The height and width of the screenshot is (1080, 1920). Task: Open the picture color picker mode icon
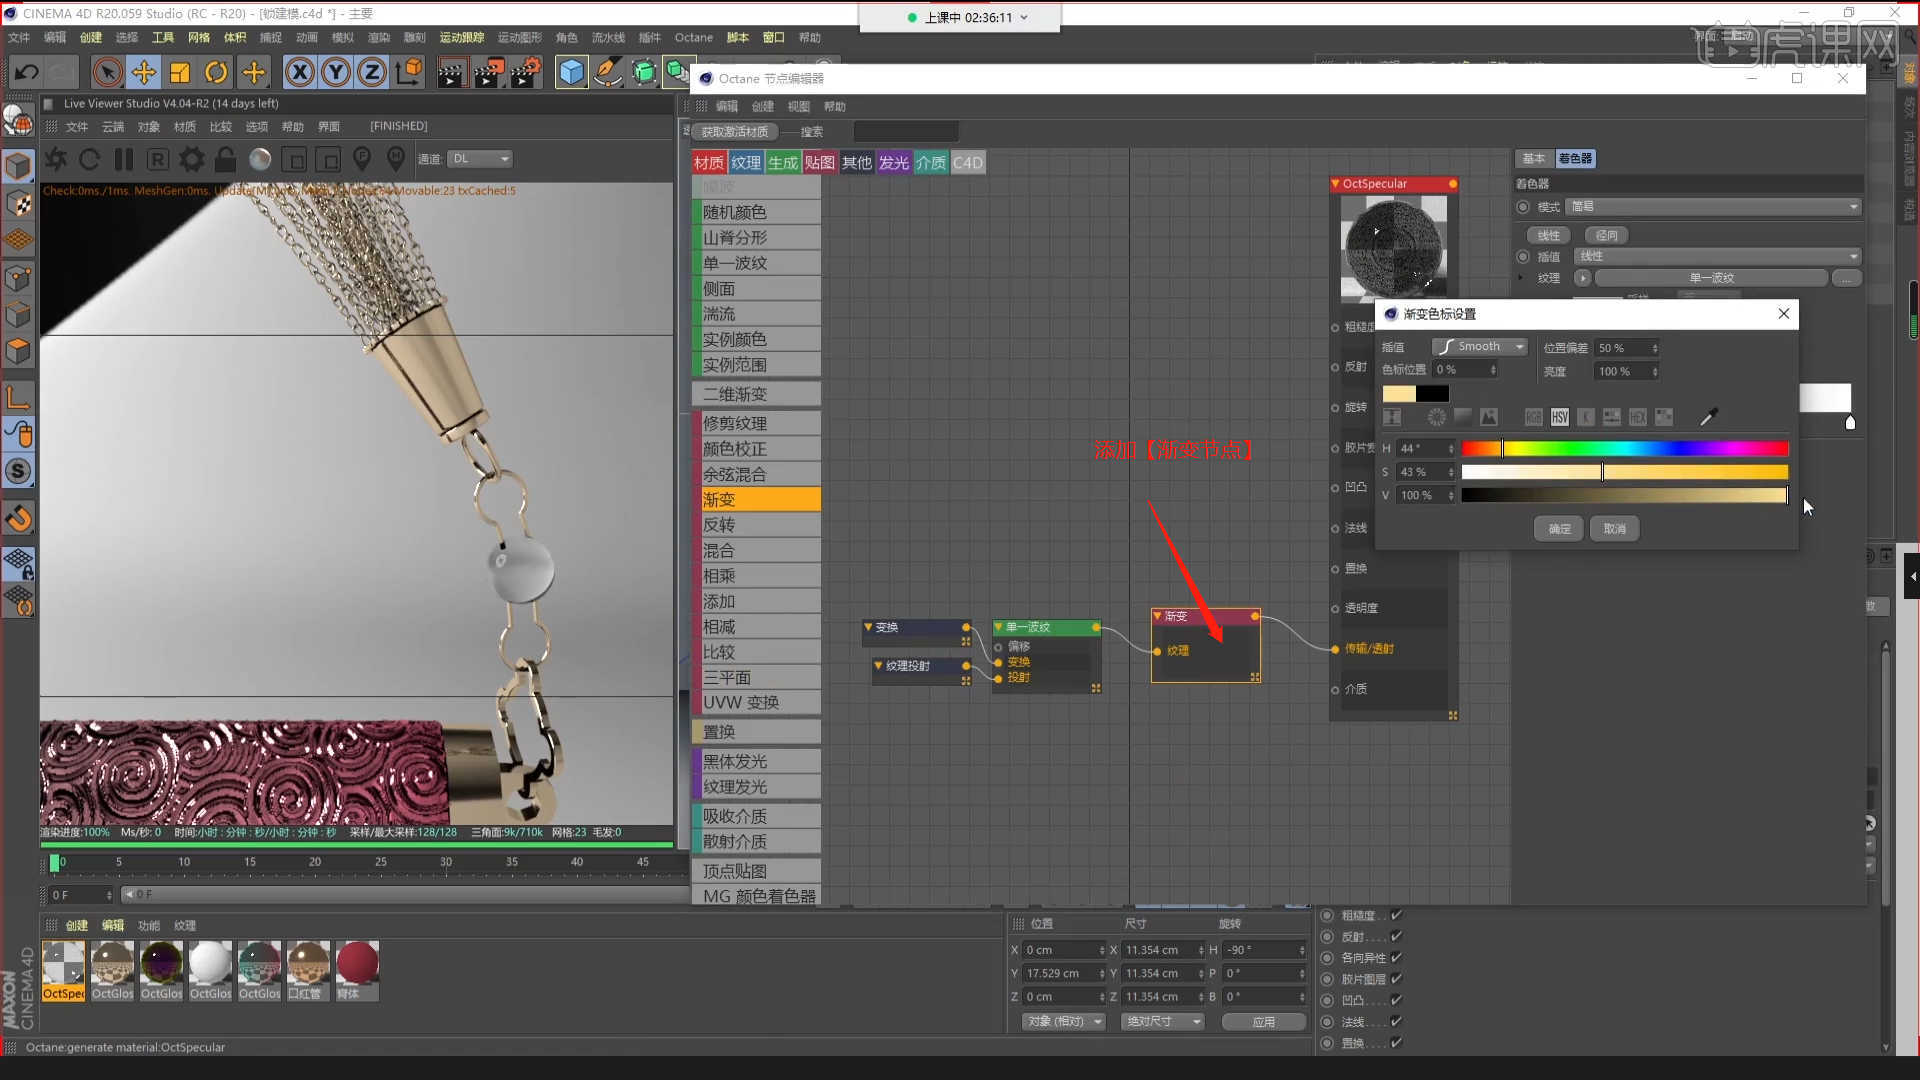(1489, 417)
